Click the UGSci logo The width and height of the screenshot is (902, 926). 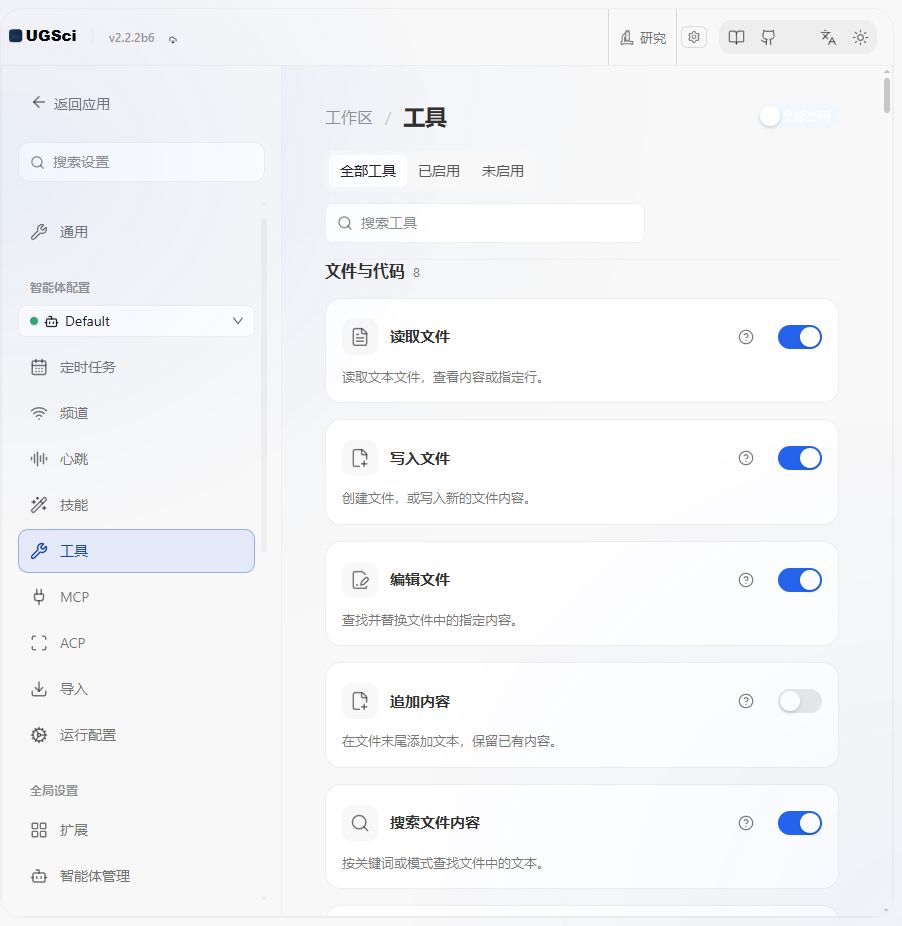(x=43, y=36)
